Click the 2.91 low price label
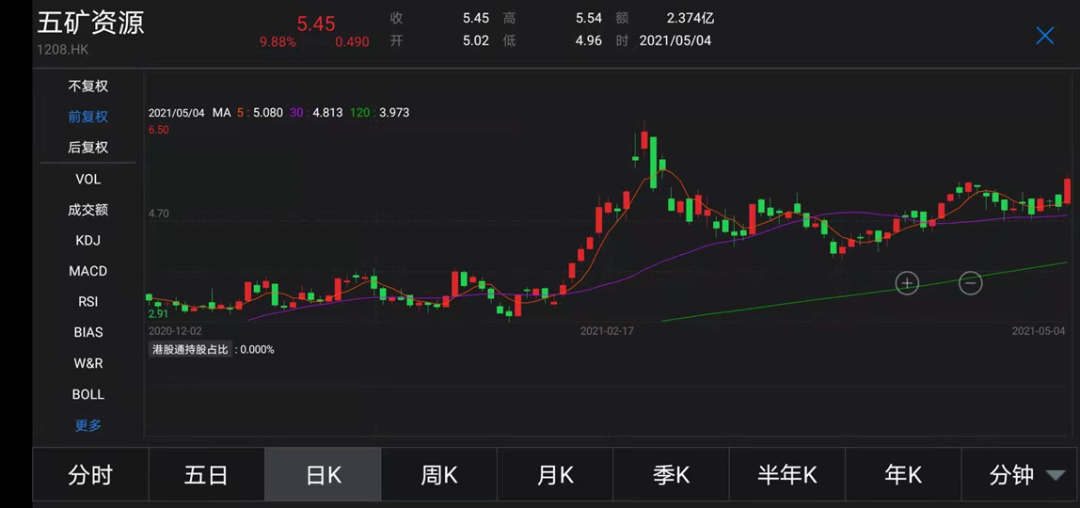Viewport: 1080px width, 508px height. pyautogui.click(x=158, y=314)
